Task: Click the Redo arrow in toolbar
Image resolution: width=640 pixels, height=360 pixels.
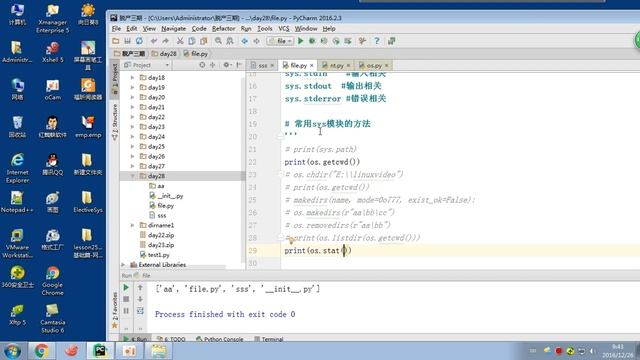Action: 165,41
